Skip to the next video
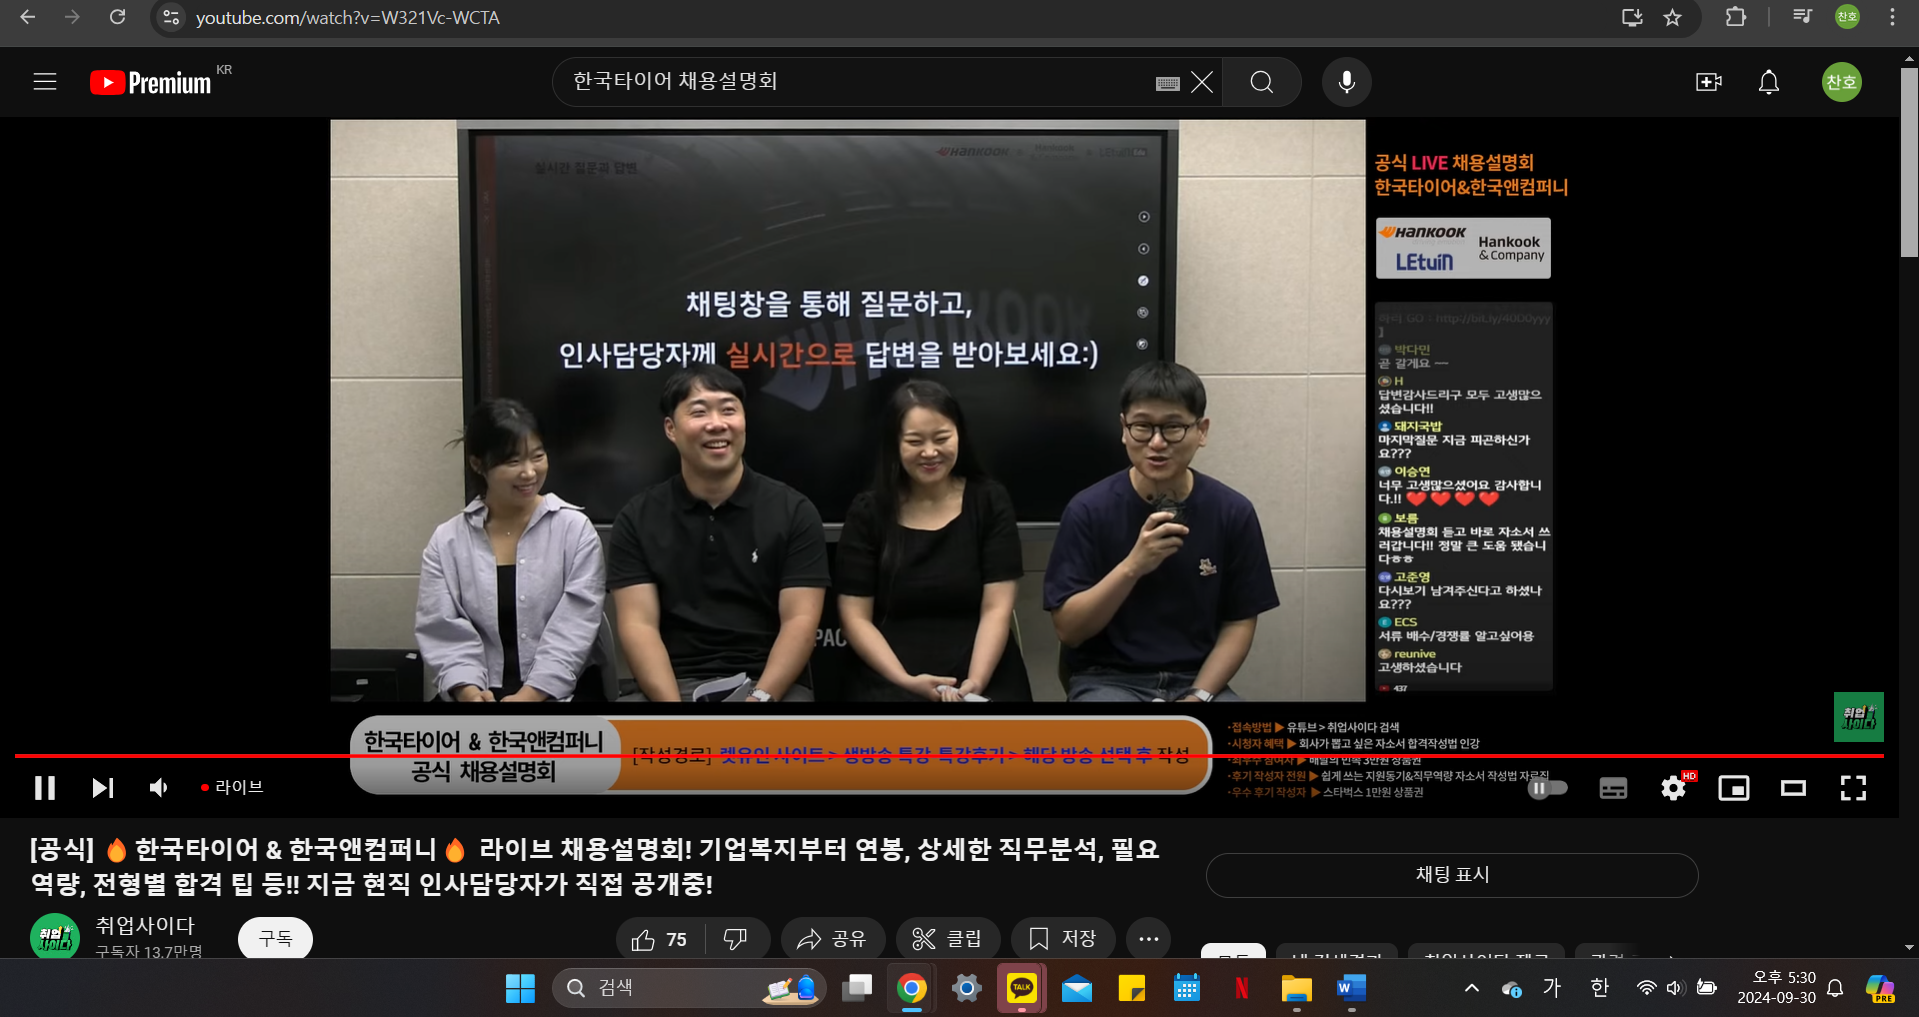 [x=102, y=788]
